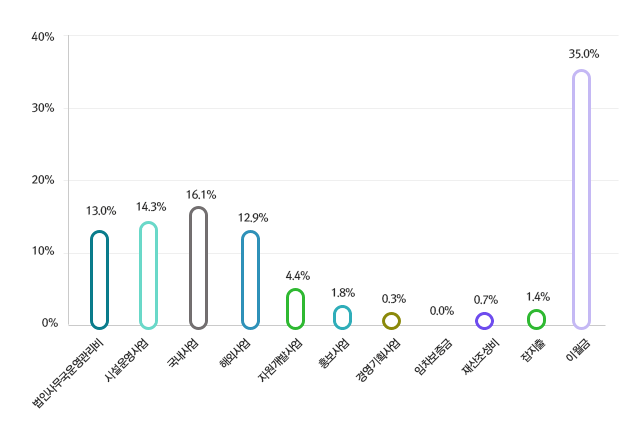Image resolution: width=629 pixels, height=424 pixels.
Task: Click the 40% y-axis label
Action: [x=44, y=37]
